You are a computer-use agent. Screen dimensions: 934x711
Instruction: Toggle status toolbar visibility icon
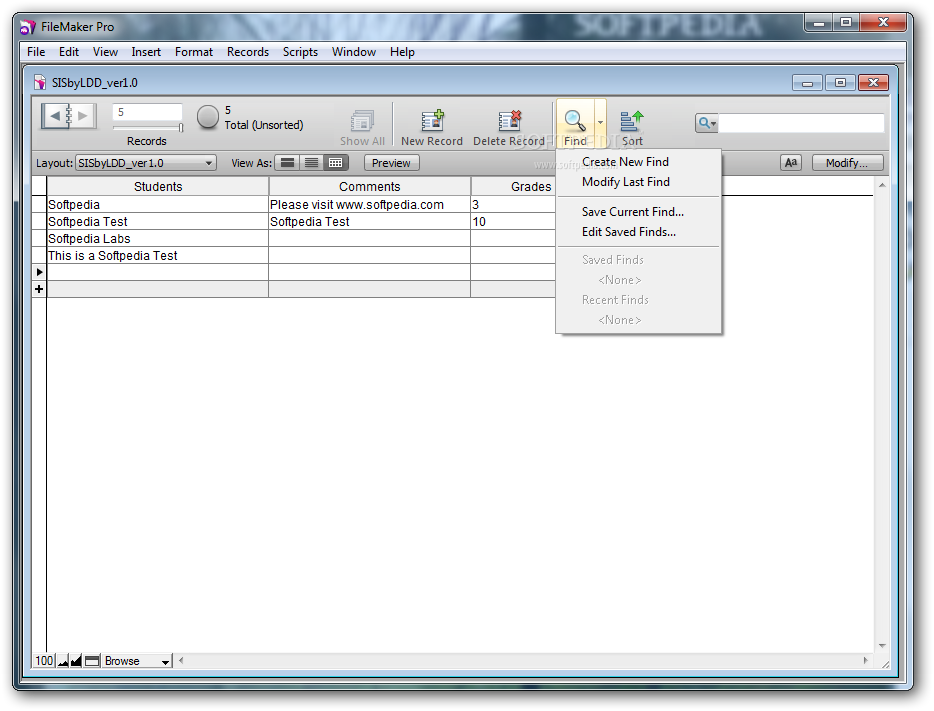92,661
